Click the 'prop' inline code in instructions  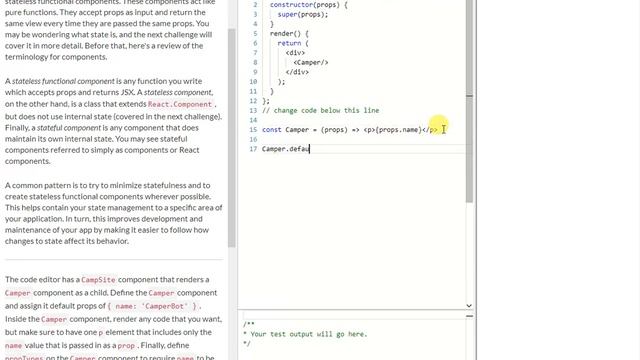[x=126, y=345]
